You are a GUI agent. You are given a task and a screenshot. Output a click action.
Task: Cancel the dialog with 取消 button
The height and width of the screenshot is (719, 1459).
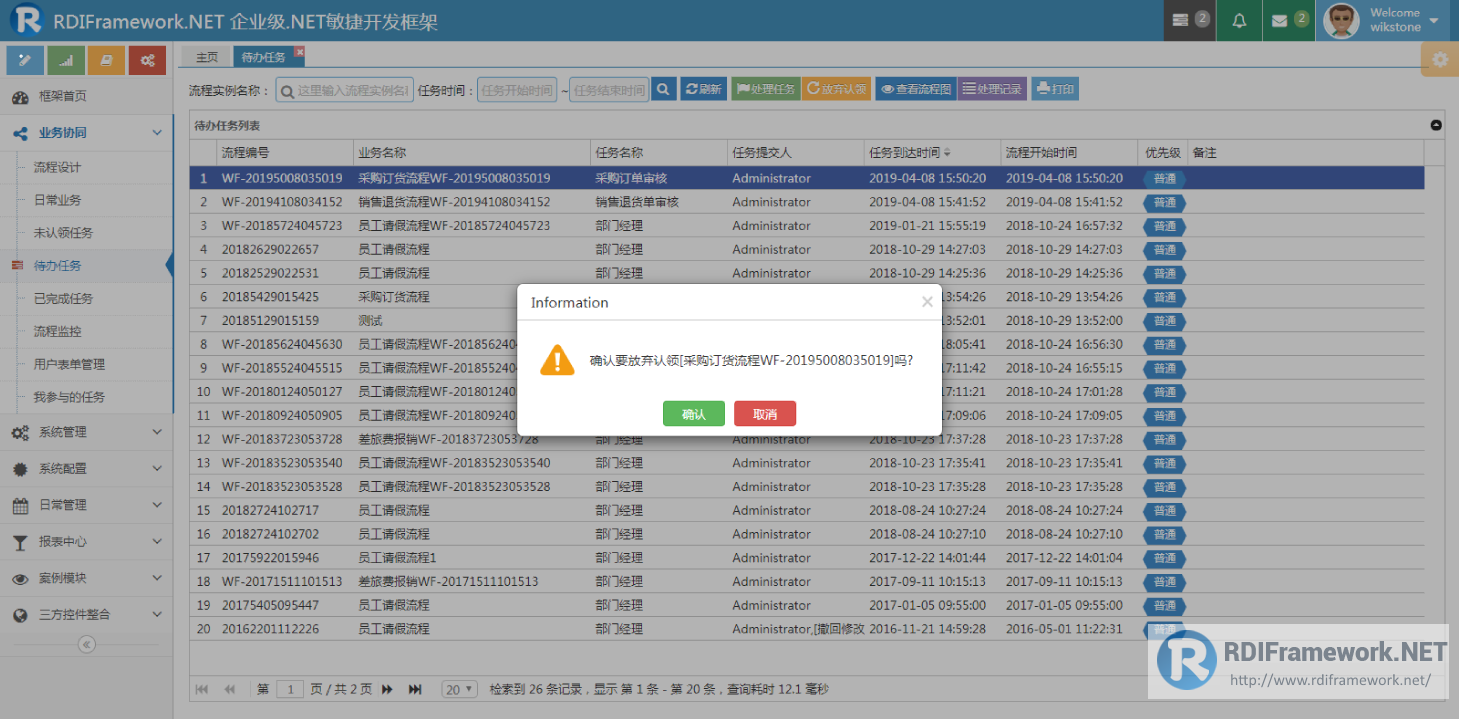[765, 414]
